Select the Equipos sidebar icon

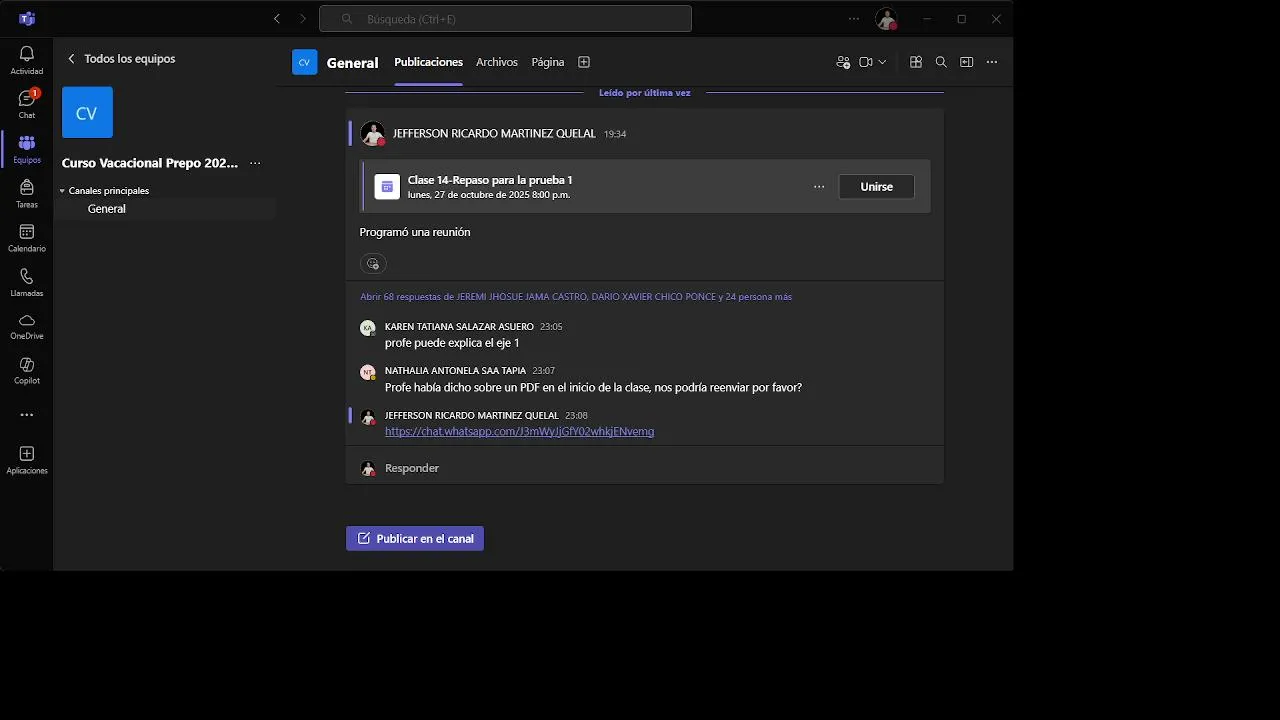coord(27,149)
